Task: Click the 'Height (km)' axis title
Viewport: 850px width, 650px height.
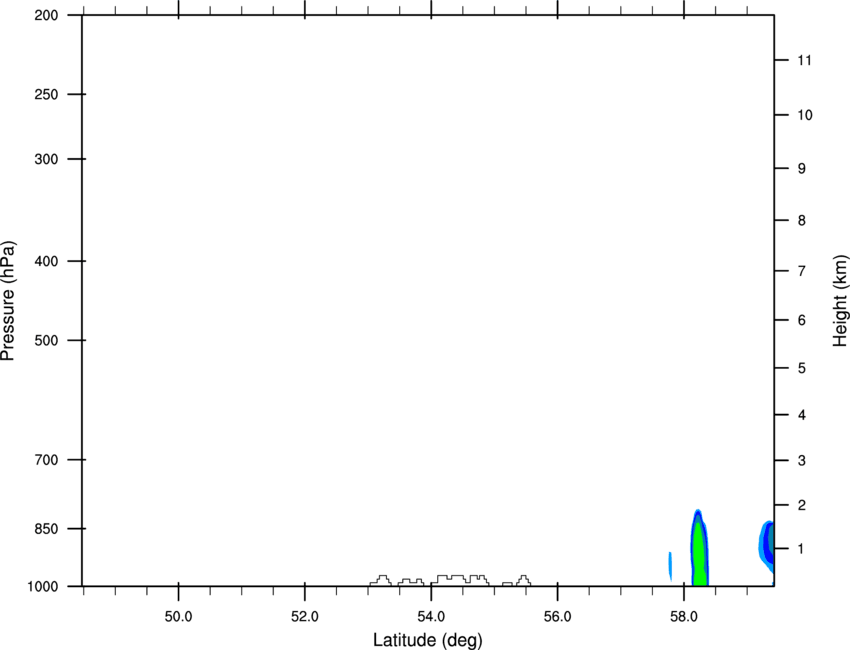Action: [x=840, y=300]
